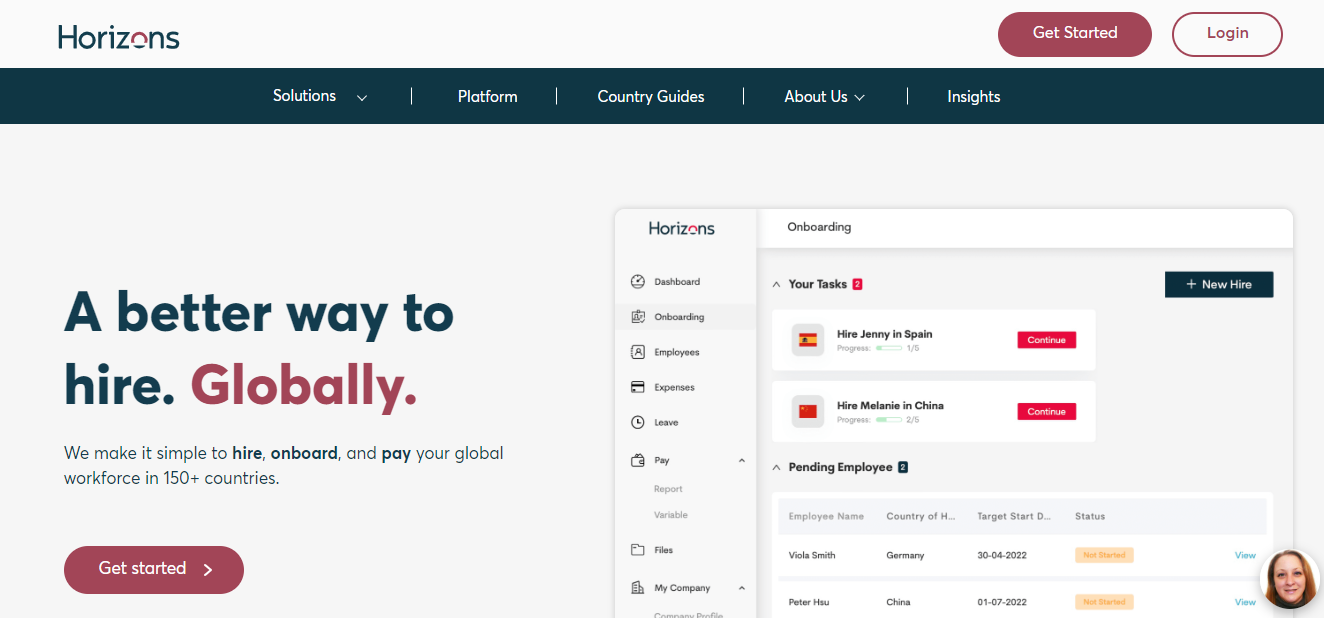
Task: Click the Germany country cell
Action: [905, 555]
